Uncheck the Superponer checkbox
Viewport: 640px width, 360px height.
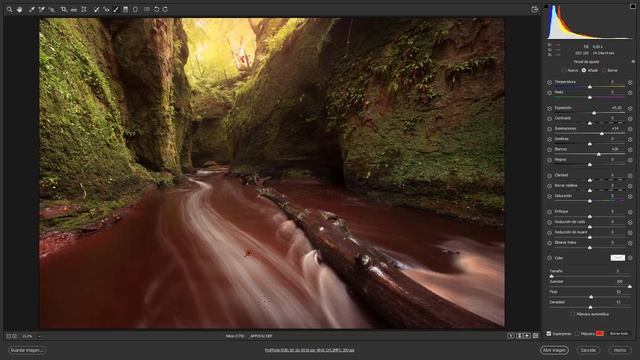pyautogui.click(x=549, y=333)
